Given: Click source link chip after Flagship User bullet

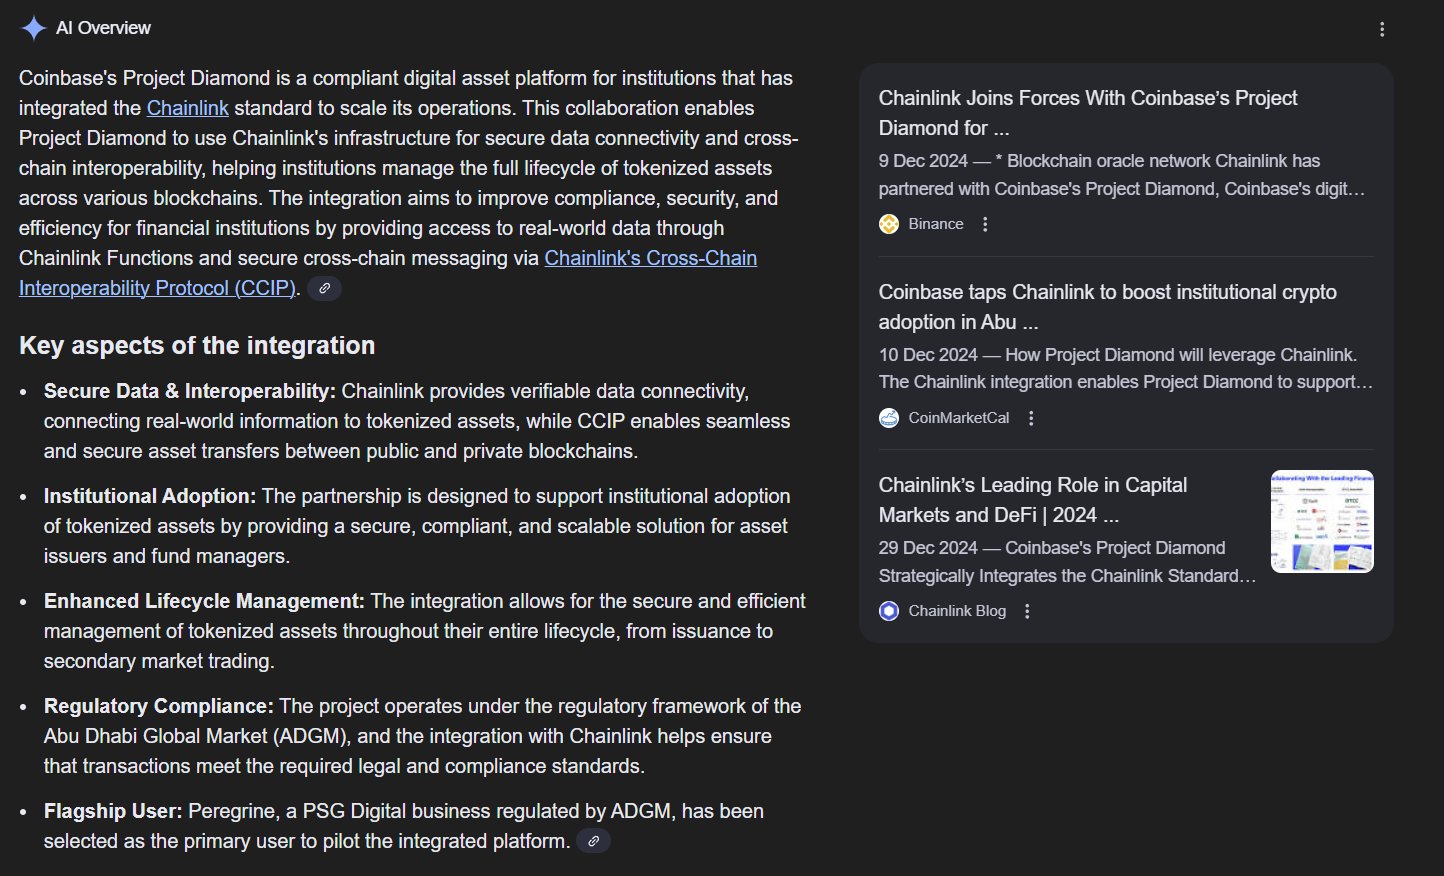Looking at the screenshot, I should click(593, 841).
